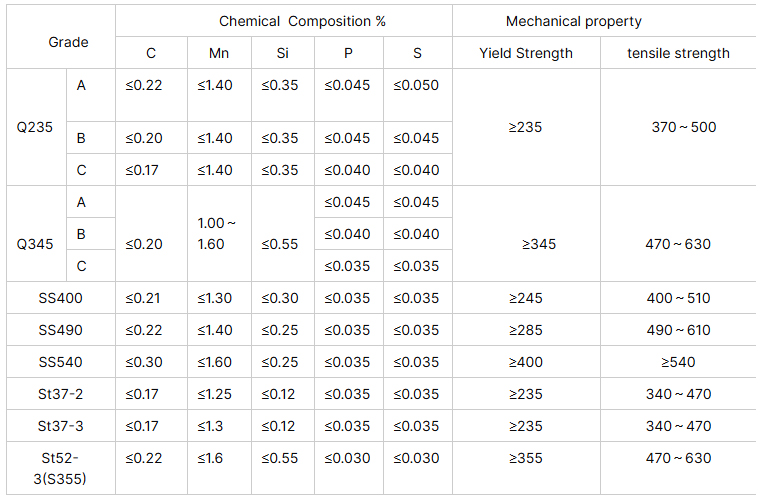Select the Q235 grade cell
The image size is (767, 501).
click(35, 127)
